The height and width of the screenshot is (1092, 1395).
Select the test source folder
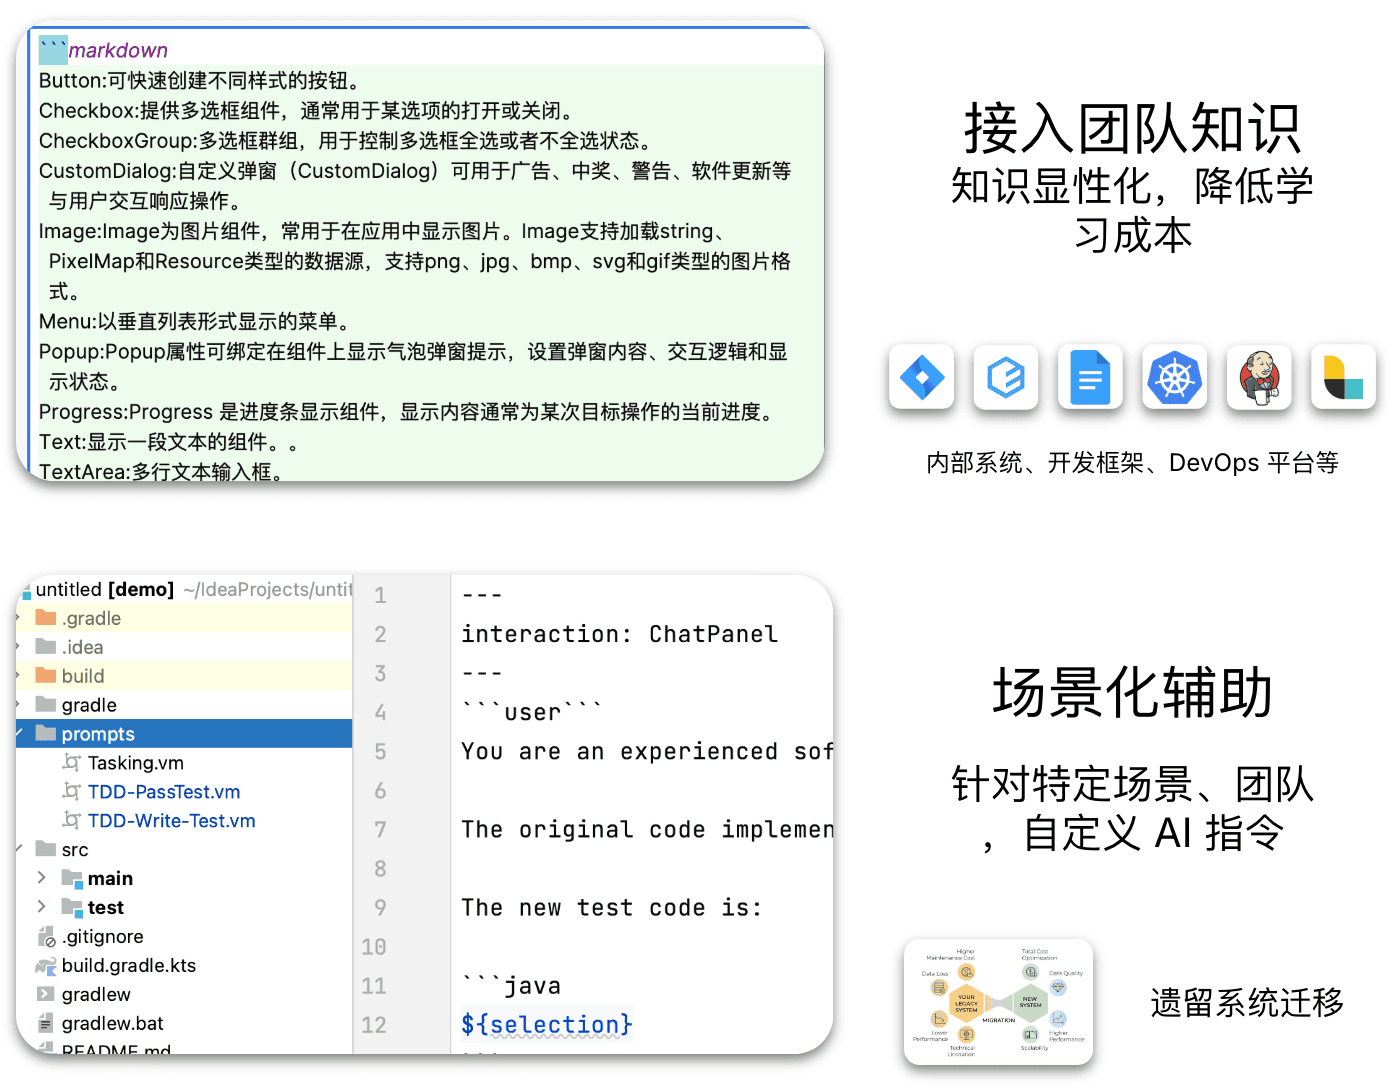pyautogui.click(x=106, y=908)
